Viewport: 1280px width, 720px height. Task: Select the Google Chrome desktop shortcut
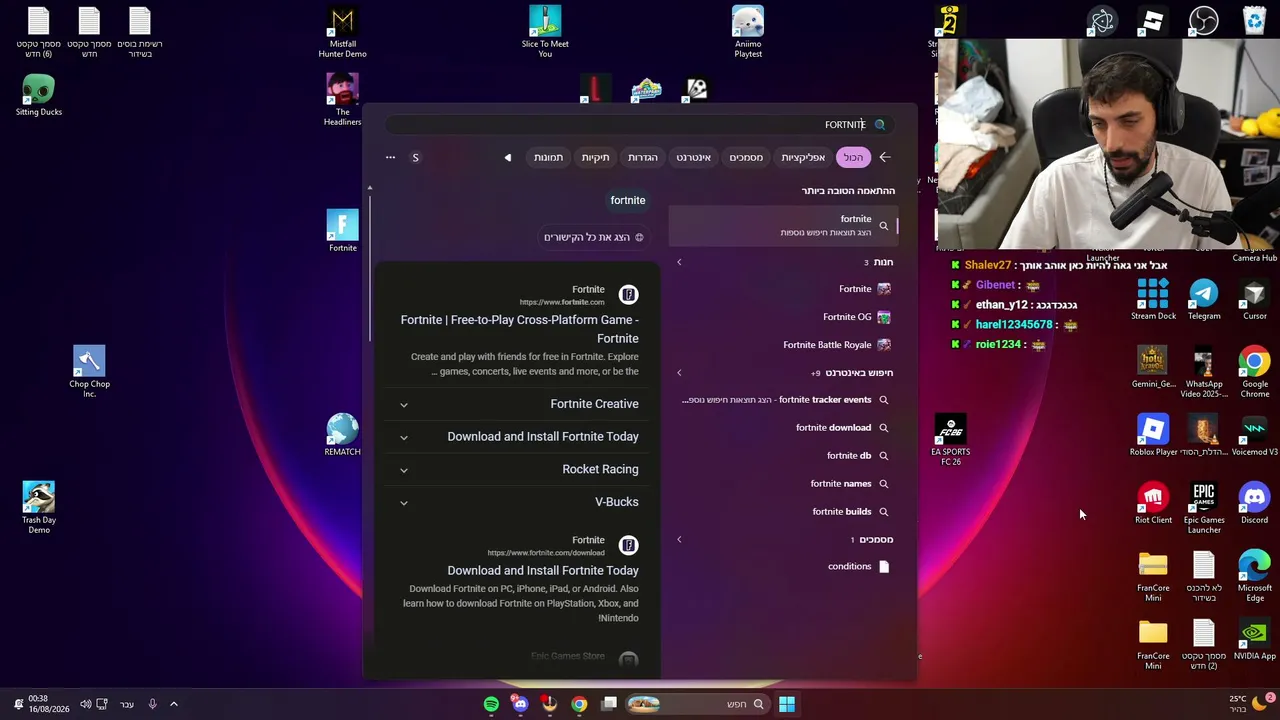click(x=1254, y=372)
